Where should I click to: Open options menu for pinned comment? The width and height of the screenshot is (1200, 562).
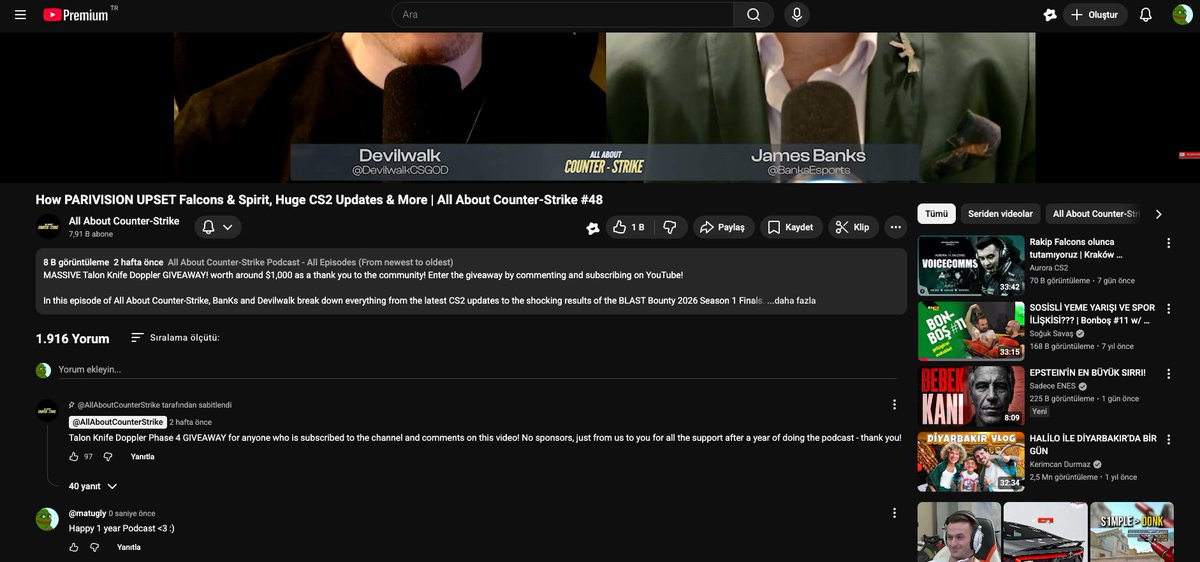click(x=894, y=404)
